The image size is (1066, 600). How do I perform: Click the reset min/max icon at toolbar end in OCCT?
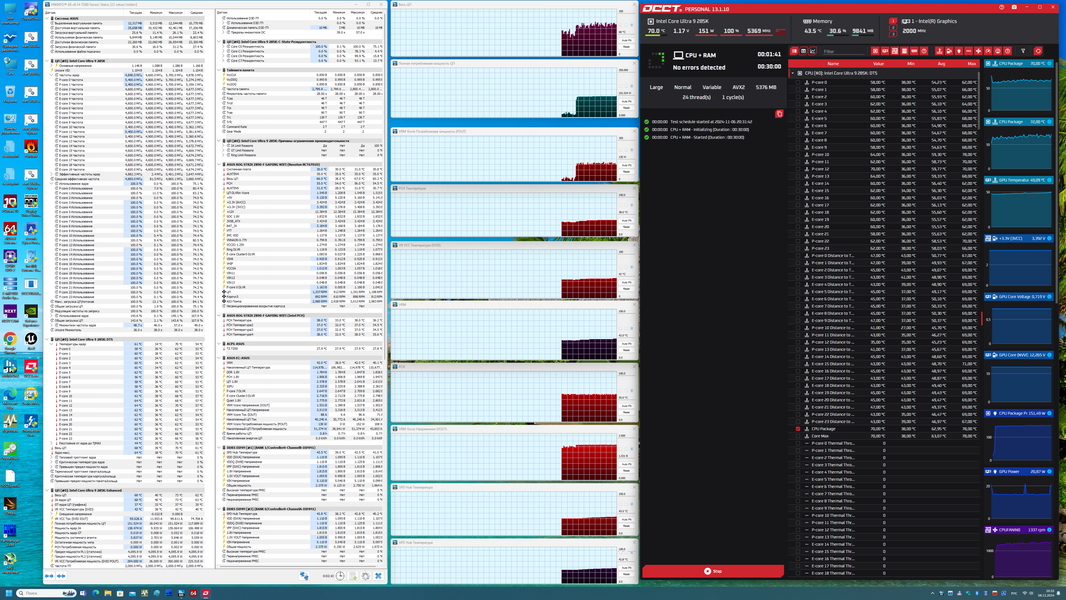click(x=1038, y=51)
